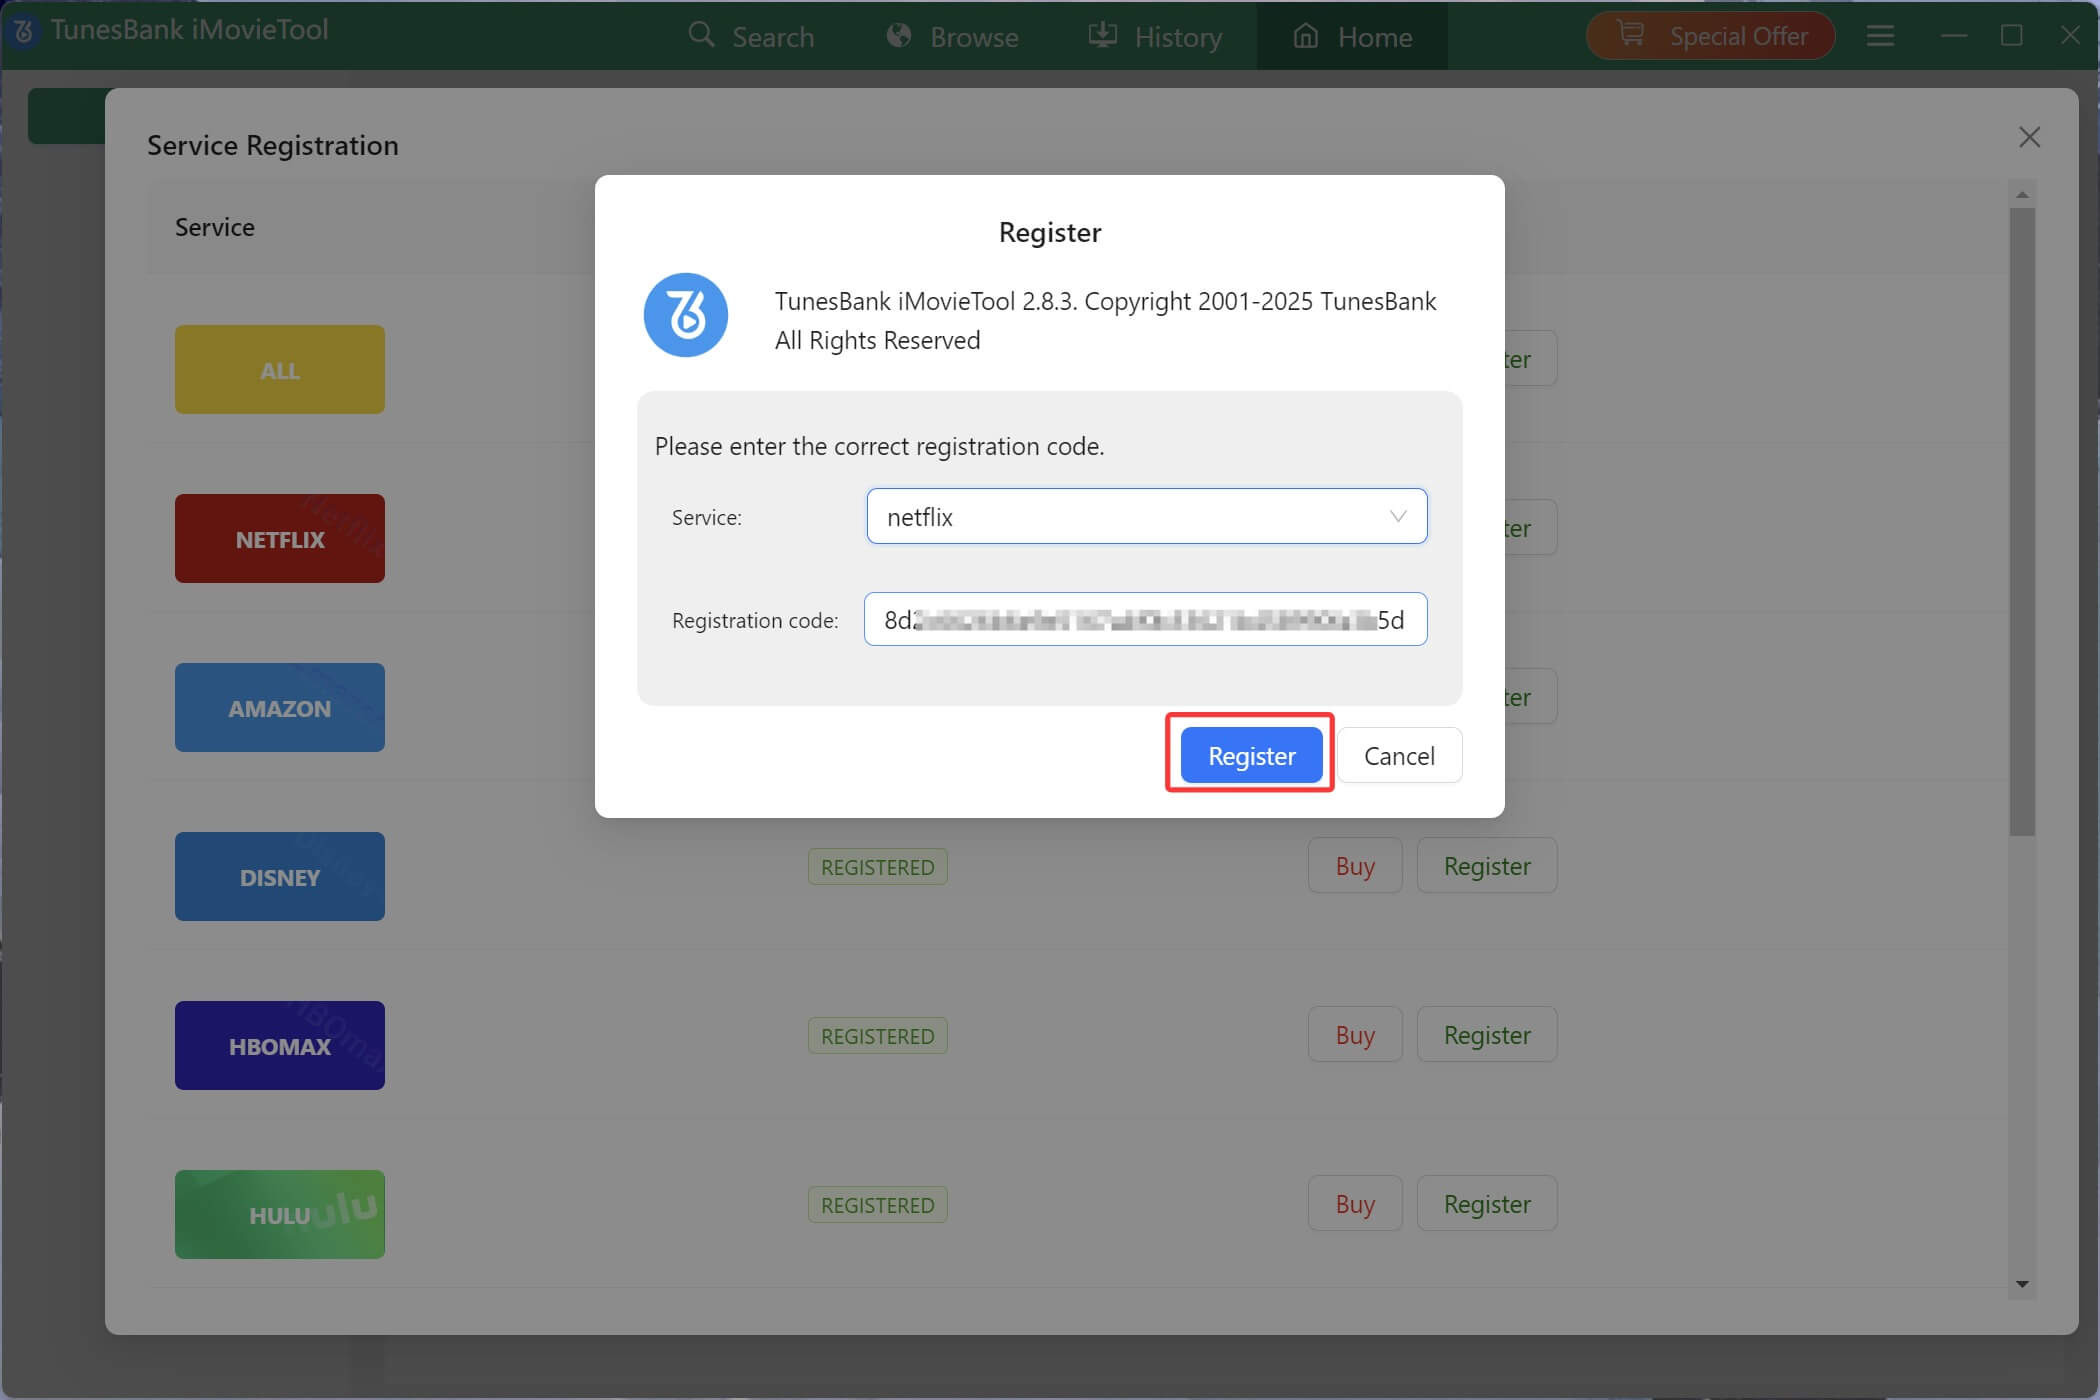The height and width of the screenshot is (1400, 2100).
Task: Click Cancel in the Register dialog
Action: (x=1399, y=755)
